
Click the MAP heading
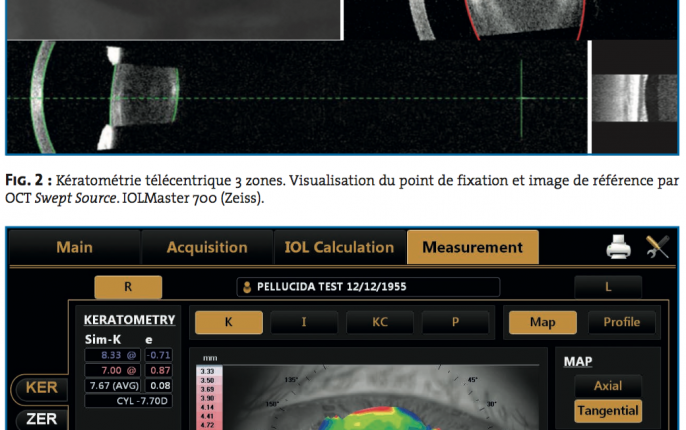pos(578,362)
